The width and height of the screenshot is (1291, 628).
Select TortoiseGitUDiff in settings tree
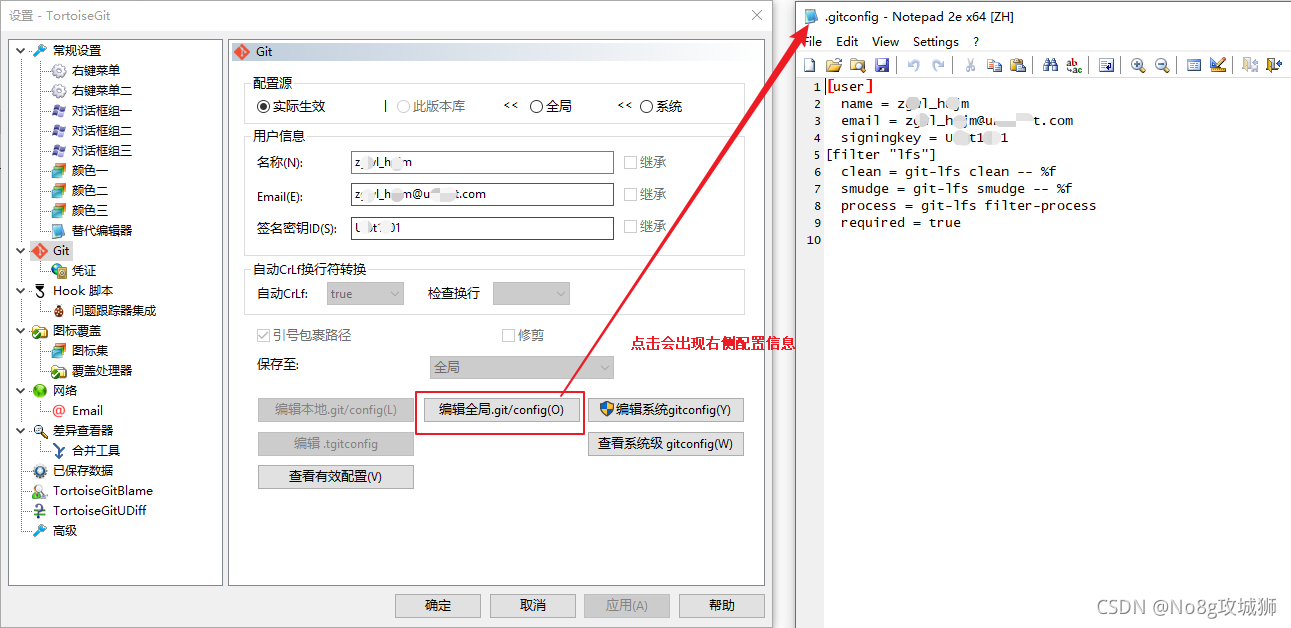point(99,510)
